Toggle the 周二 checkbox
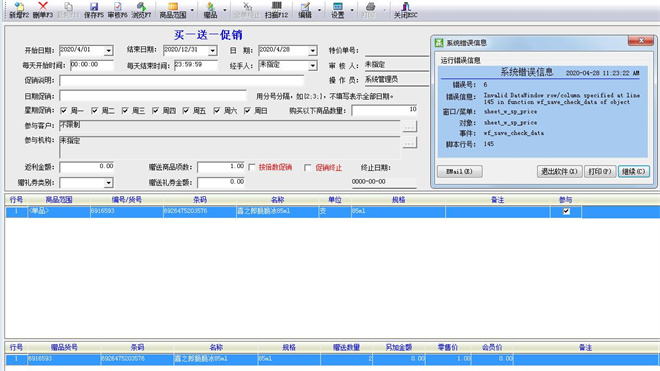Screen dimensions: 660x371 94,111
